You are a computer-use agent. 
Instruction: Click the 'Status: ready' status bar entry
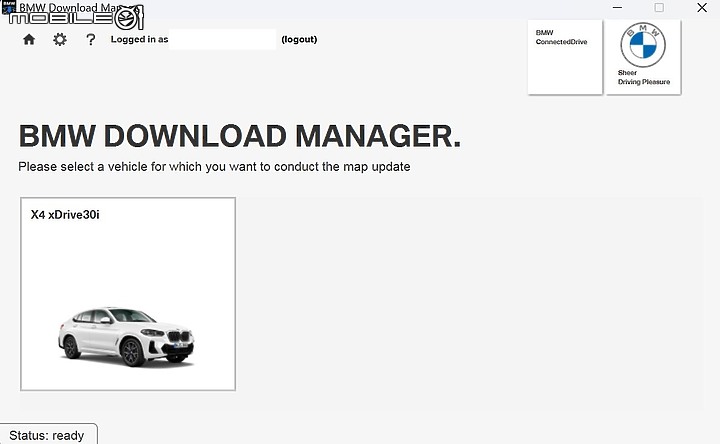pos(47,435)
